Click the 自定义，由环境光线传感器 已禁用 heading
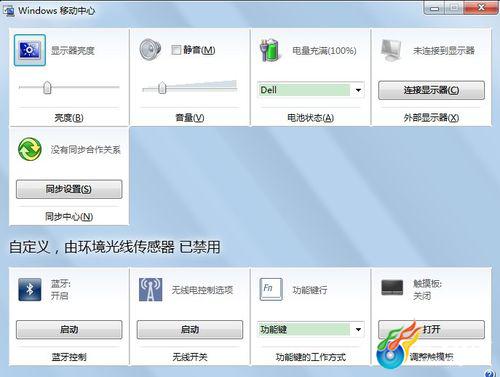This screenshot has height=377, width=500. tap(114, 247)
